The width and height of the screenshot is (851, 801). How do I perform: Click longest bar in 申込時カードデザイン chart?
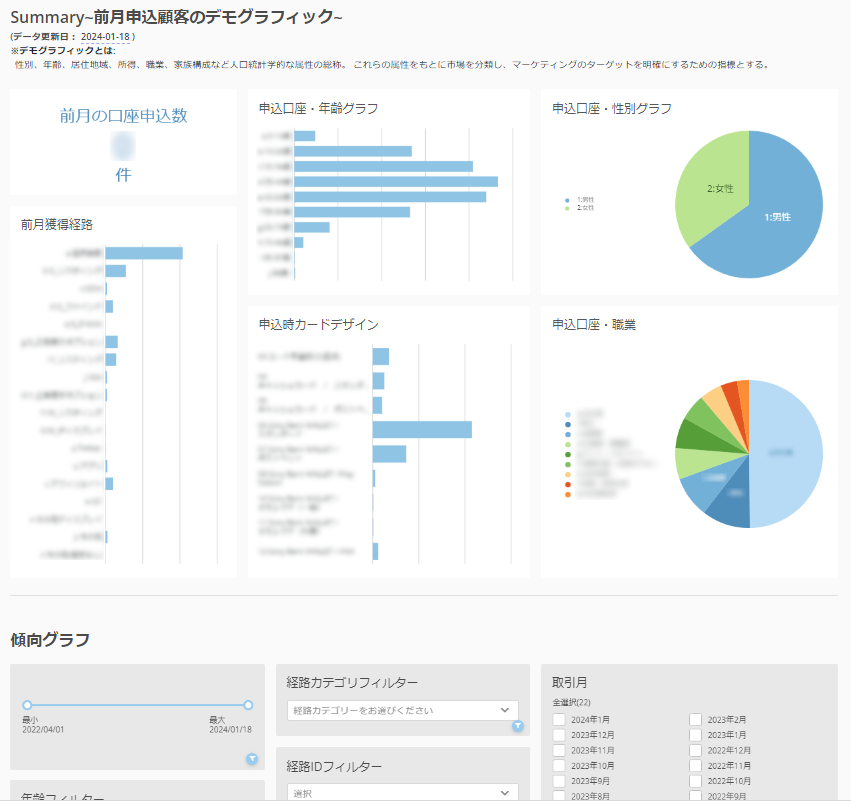tap(422, 429)
